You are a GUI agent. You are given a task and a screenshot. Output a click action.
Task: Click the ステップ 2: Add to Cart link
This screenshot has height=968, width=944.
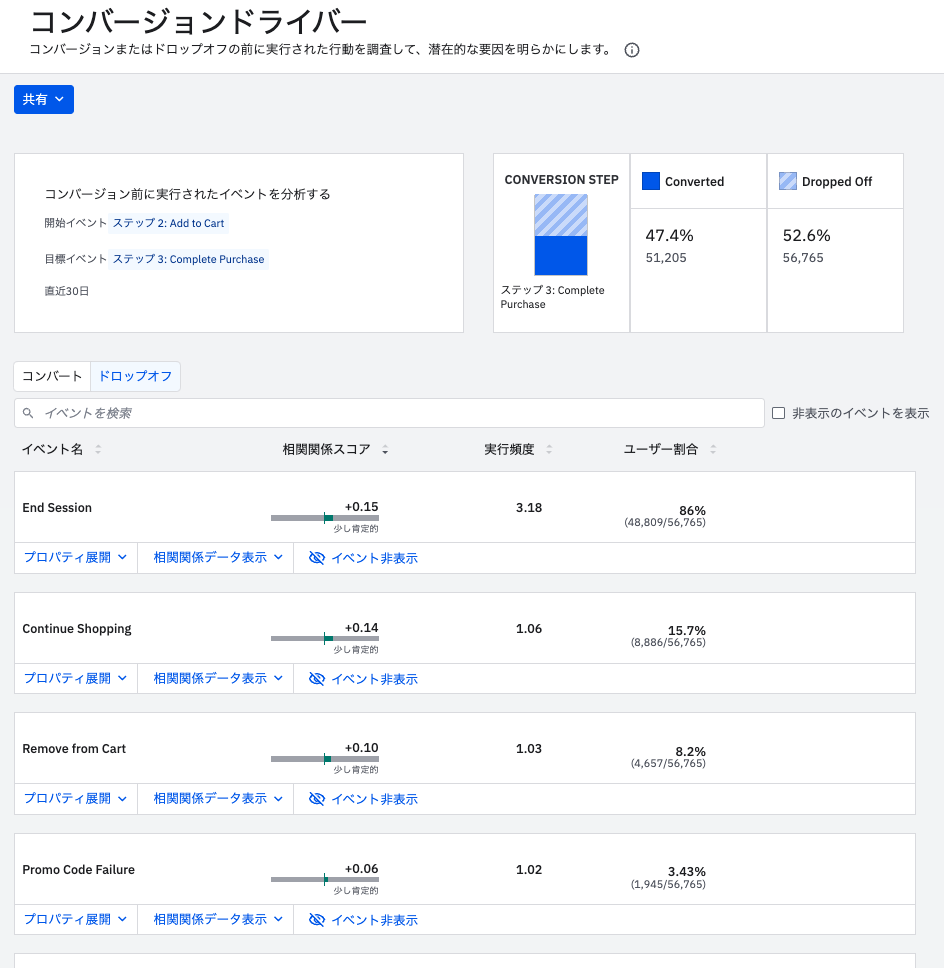pyautogui.click(x=168, y=223)
